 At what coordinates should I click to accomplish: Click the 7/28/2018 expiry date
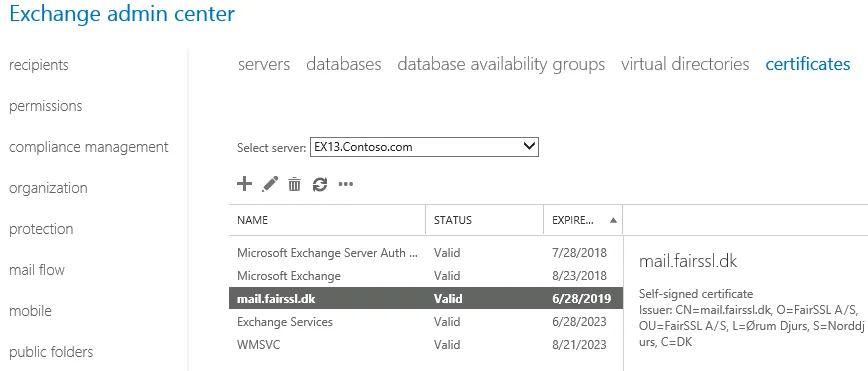579,253
